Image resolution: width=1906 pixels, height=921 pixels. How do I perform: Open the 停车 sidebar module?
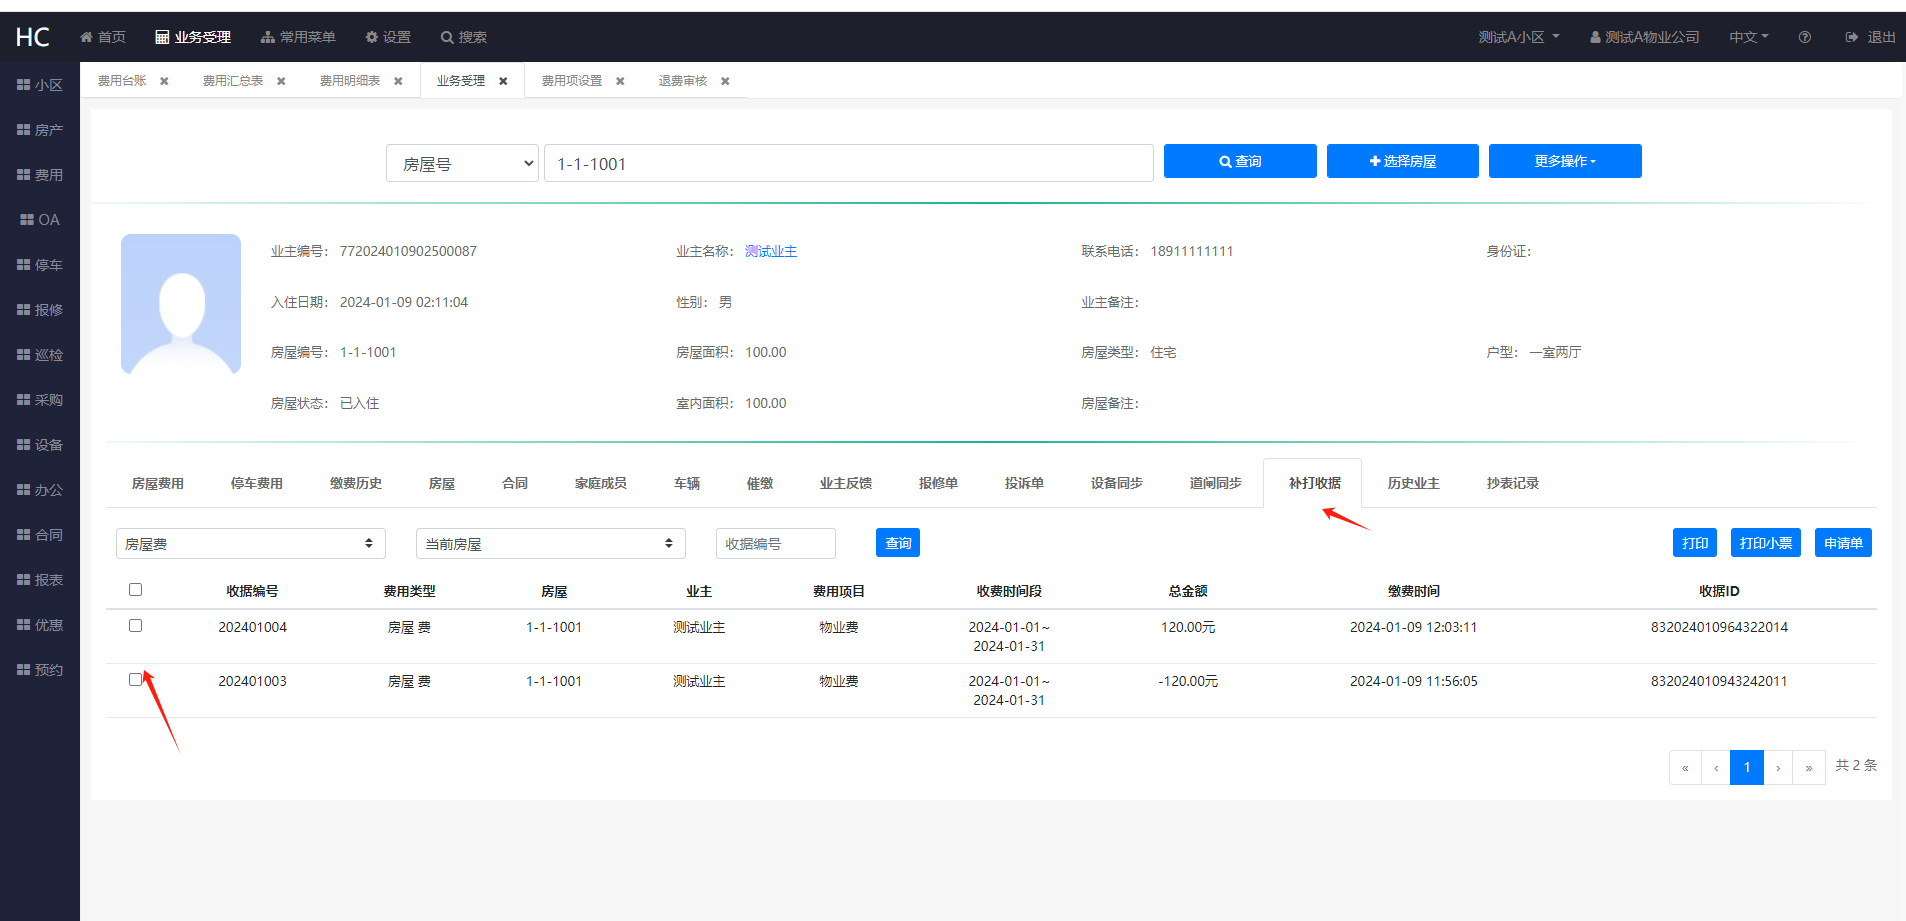tap(40, 265)
